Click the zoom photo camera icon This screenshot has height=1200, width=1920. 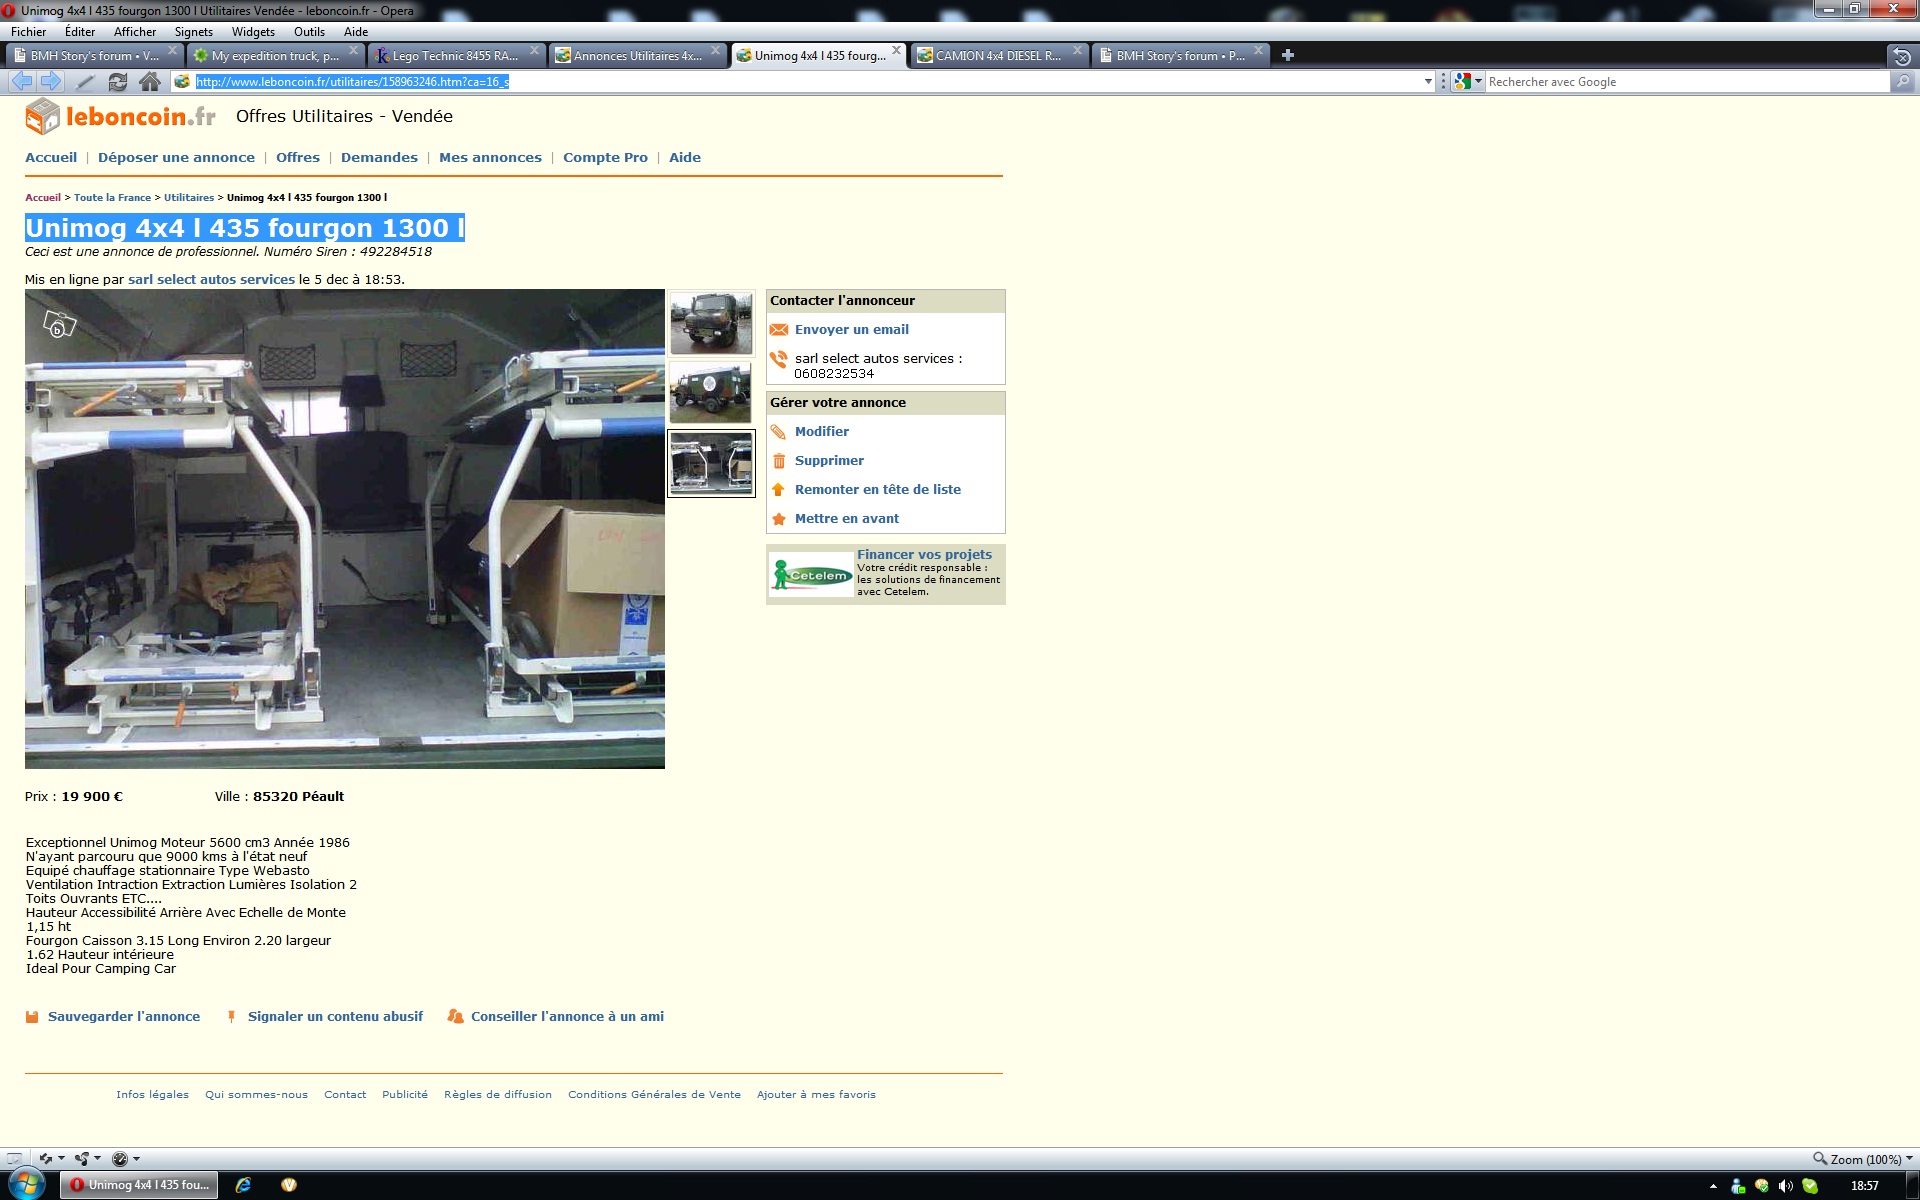(59, 324)
